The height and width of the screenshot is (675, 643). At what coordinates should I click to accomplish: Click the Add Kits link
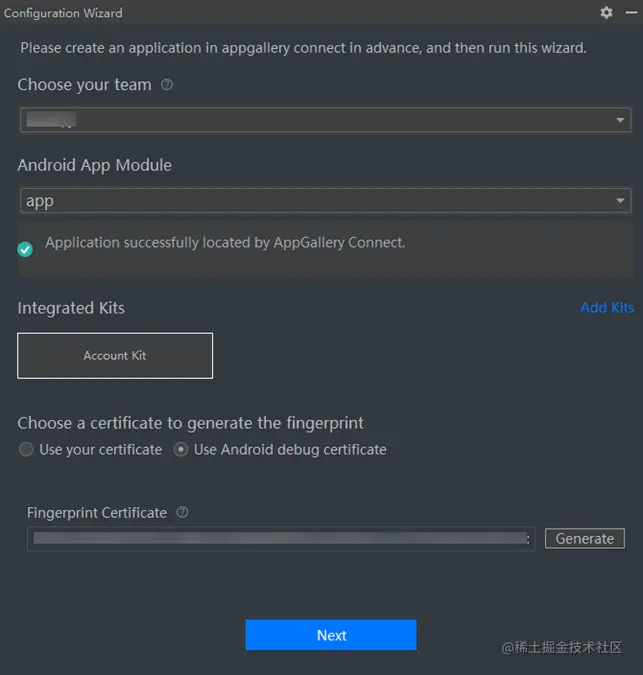607,307
